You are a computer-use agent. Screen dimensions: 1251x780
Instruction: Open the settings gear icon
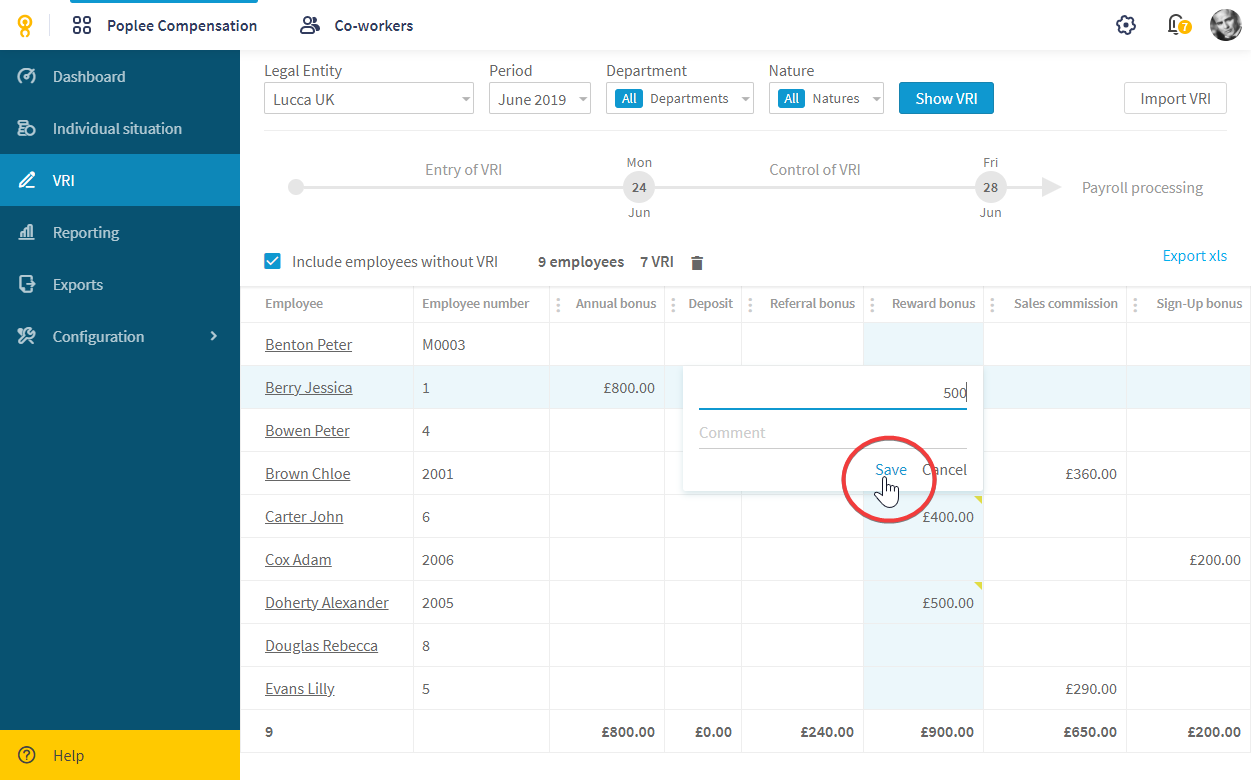click(1126, 25)
